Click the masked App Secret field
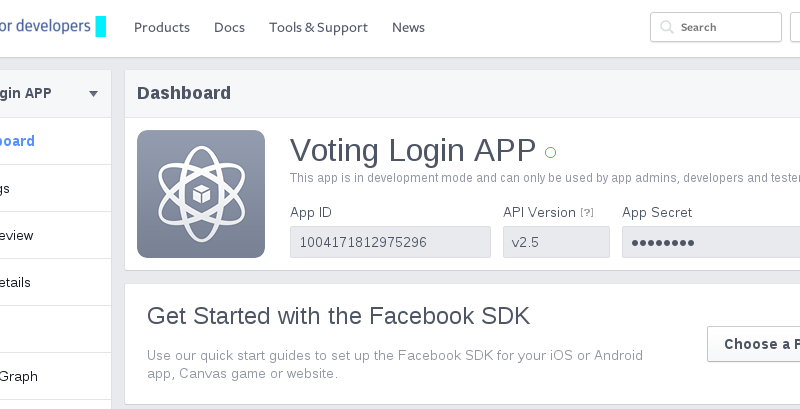800x409 pixels. (711, 242)
